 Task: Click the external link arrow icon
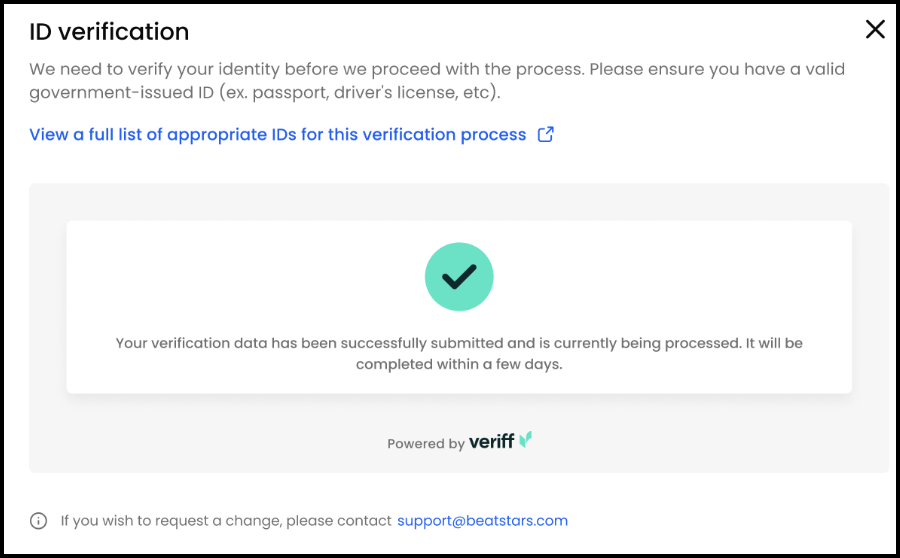545,134
